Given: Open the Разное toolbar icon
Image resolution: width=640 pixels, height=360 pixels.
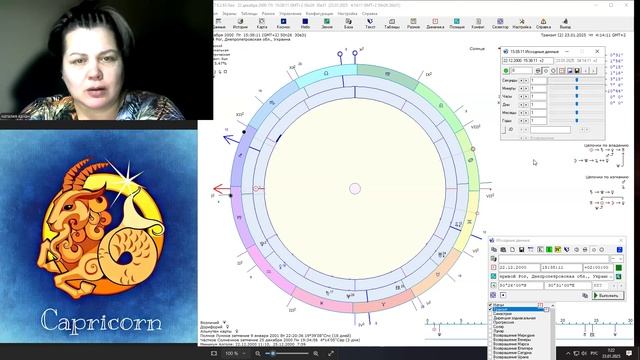Looking at the screenshot, I should [413, 23].
